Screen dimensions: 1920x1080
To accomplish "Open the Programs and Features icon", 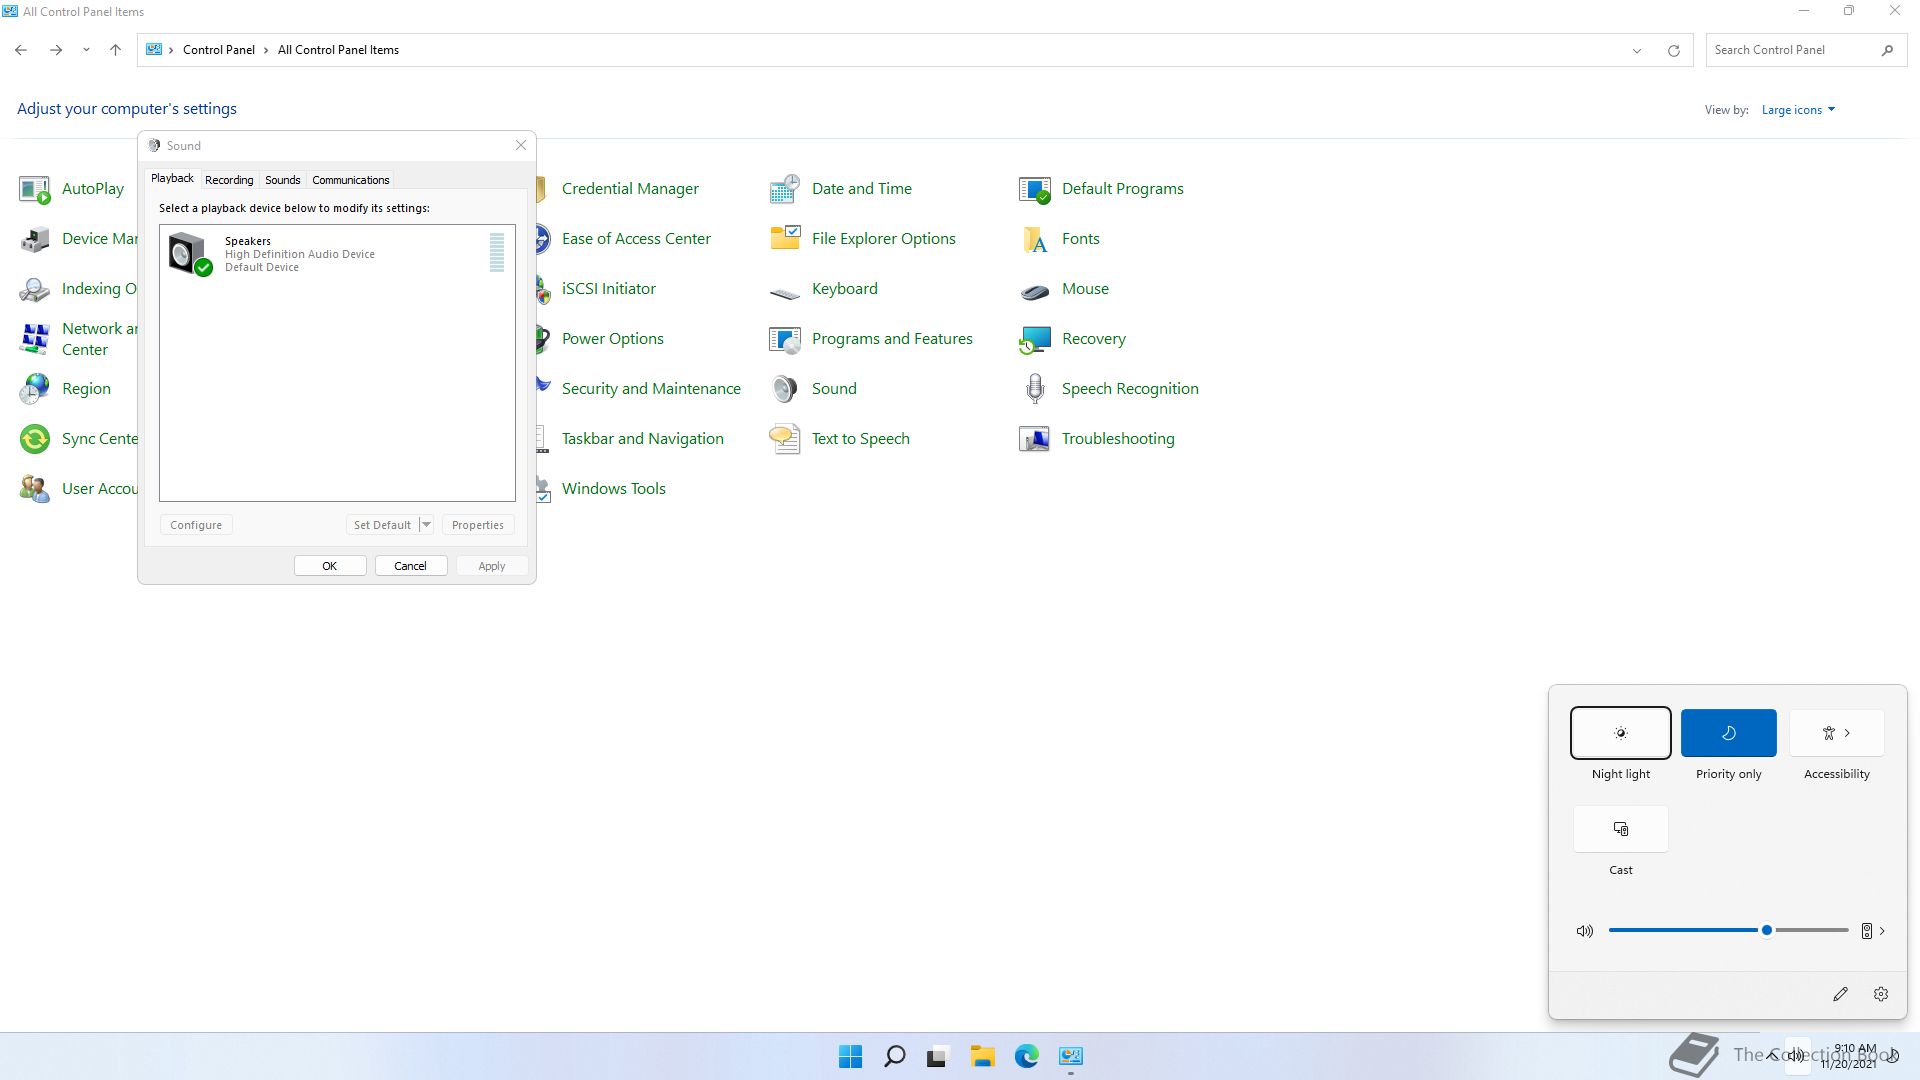I will [785, 339].
